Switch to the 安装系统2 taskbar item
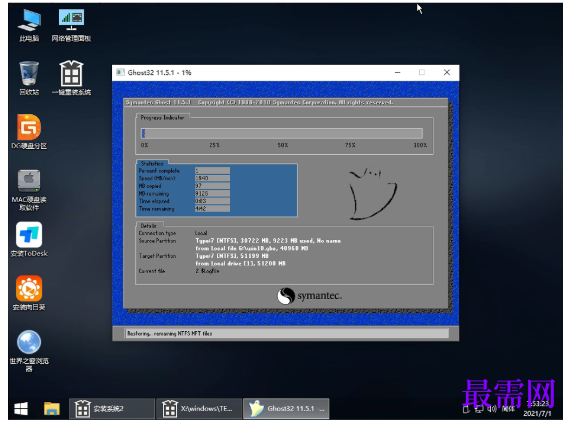The height and width of the screenshot is (425, 574). [x=112, y=409]
